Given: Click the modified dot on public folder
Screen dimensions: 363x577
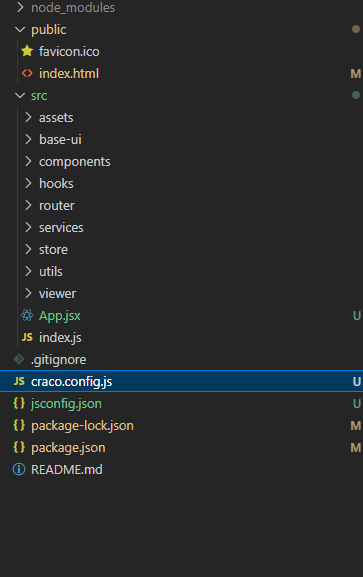Looking at the screenshot, I should tap(356, 29).
